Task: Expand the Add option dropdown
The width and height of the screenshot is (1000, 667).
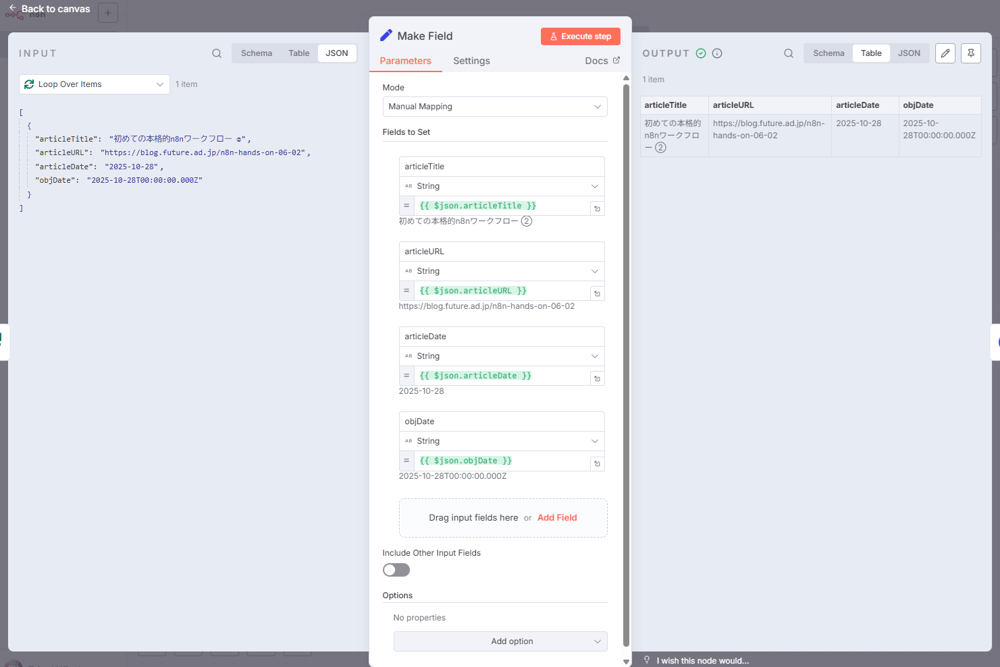Action: 500,641
